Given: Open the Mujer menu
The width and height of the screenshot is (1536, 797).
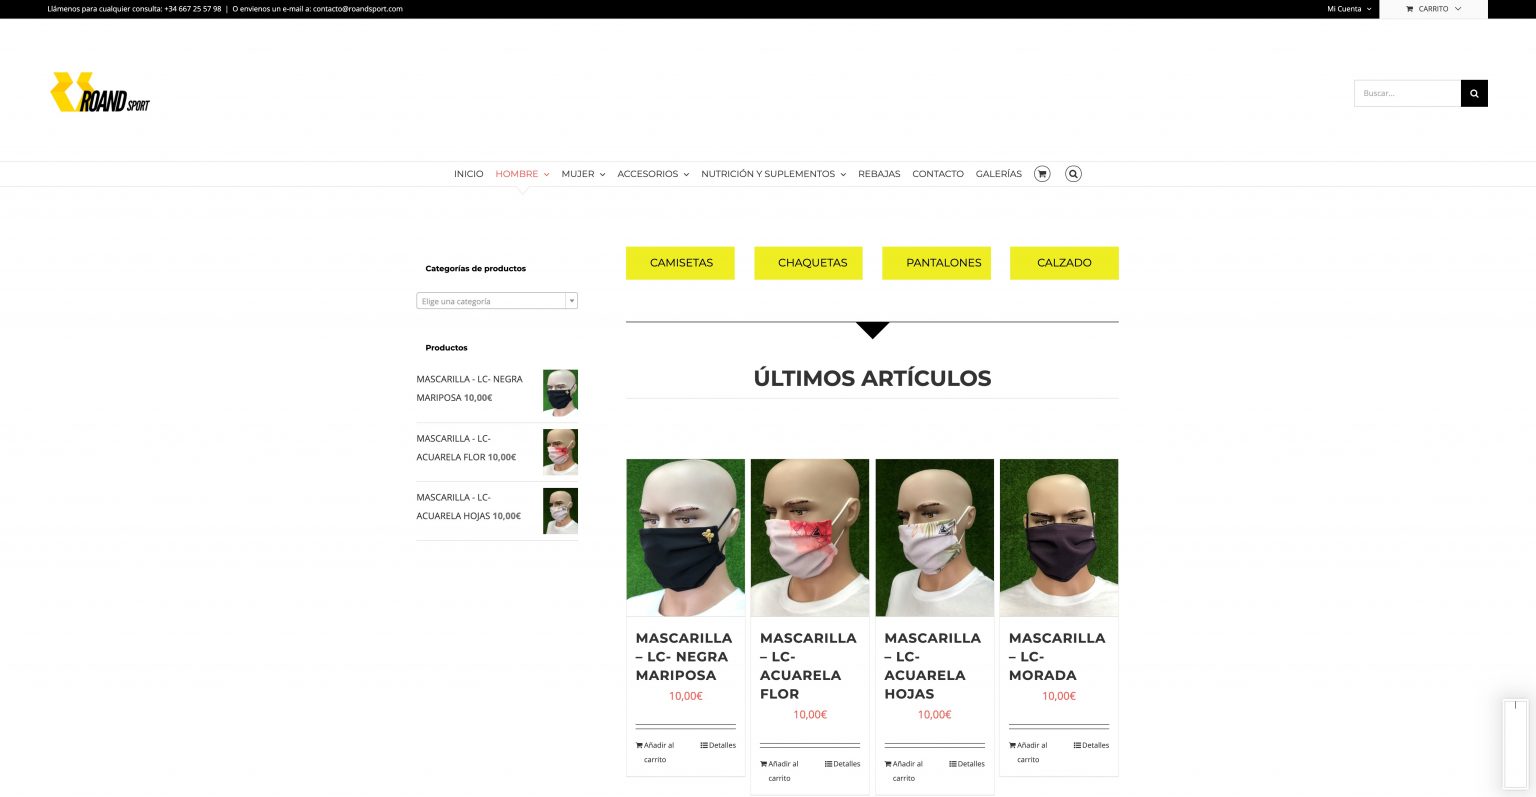Looking at the screenshot, I should [x=583, y=174].
